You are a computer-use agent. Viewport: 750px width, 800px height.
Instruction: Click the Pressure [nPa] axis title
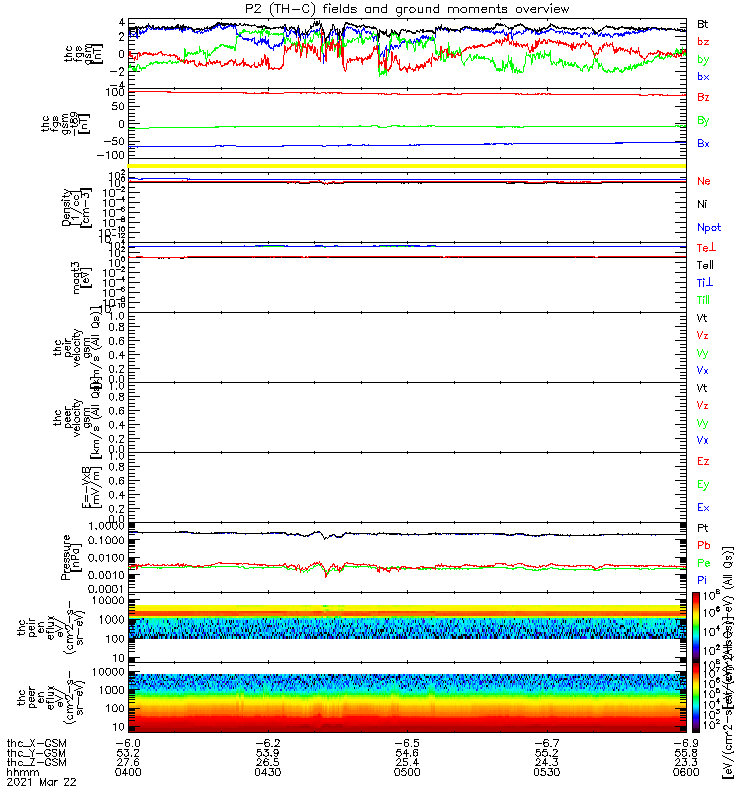70,557
